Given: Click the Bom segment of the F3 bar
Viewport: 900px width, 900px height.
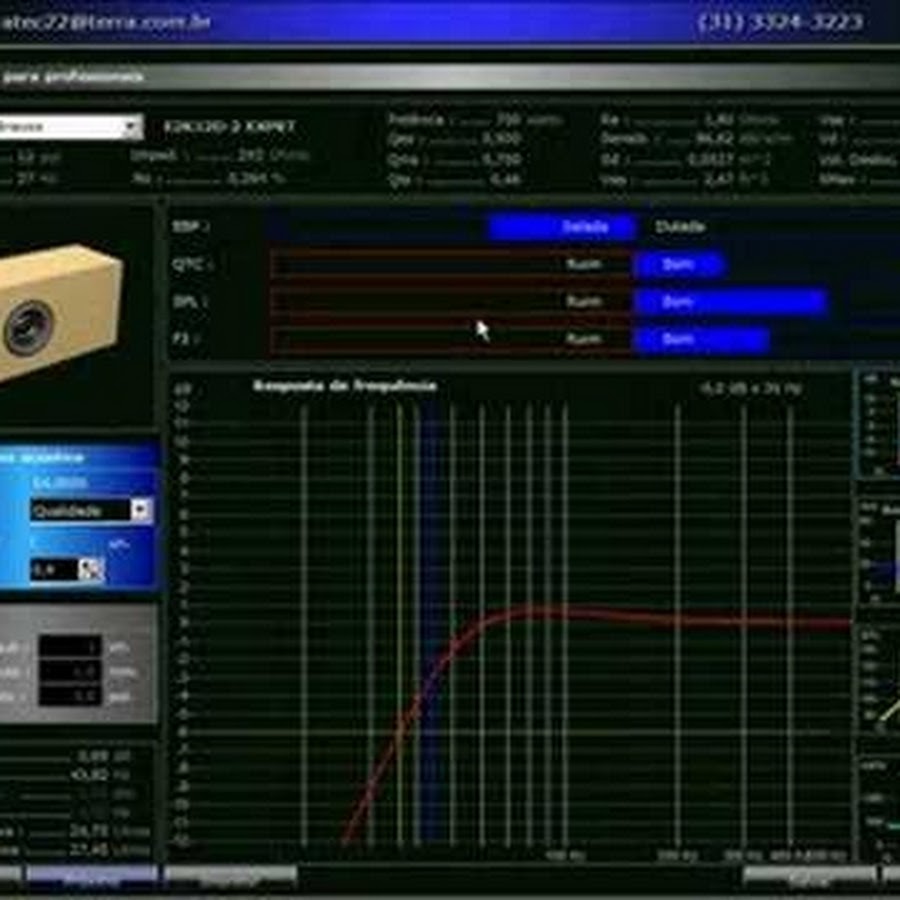Looking at the screenshot, I should pyautogui.click(x=700, y=340).
